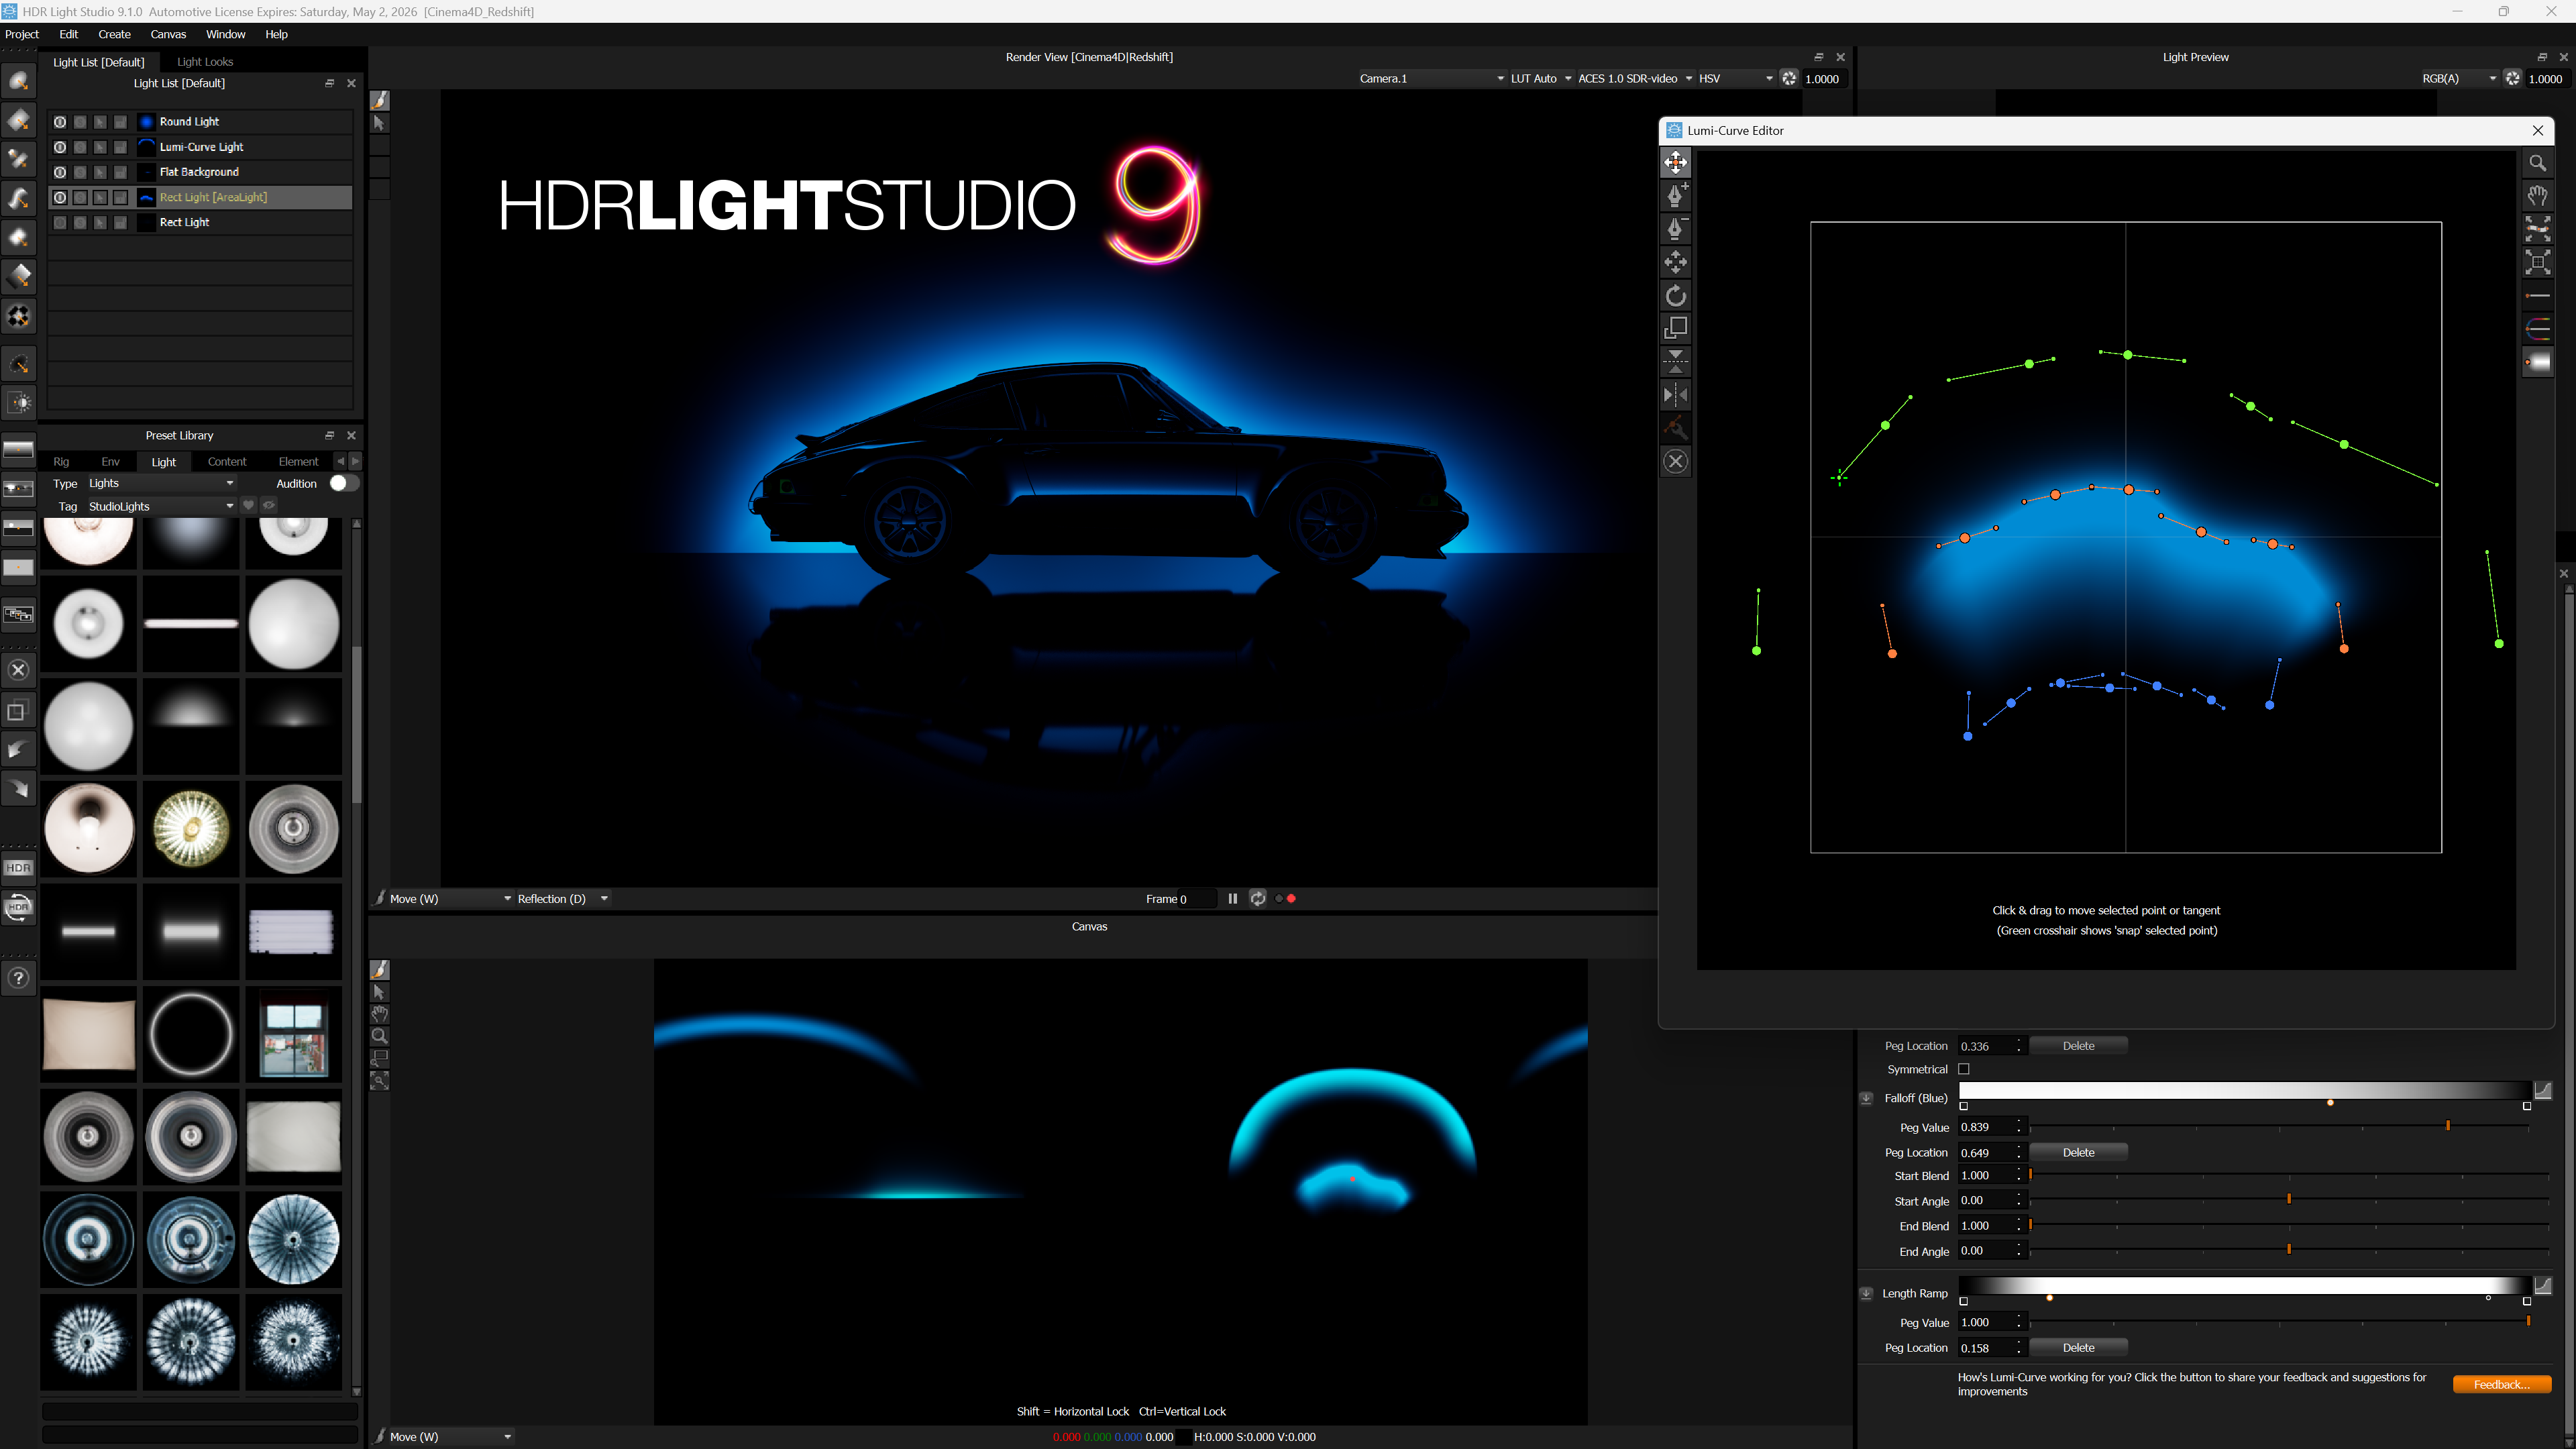Open the Canvas menu
2576x1449 pixels.
click(168, 34)
